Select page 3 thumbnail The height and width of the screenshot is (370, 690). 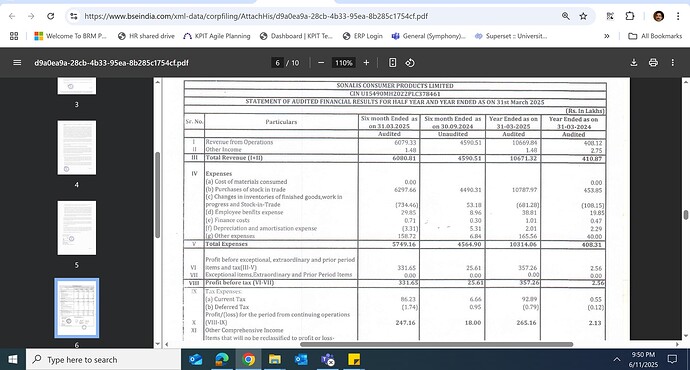(77, 86)
